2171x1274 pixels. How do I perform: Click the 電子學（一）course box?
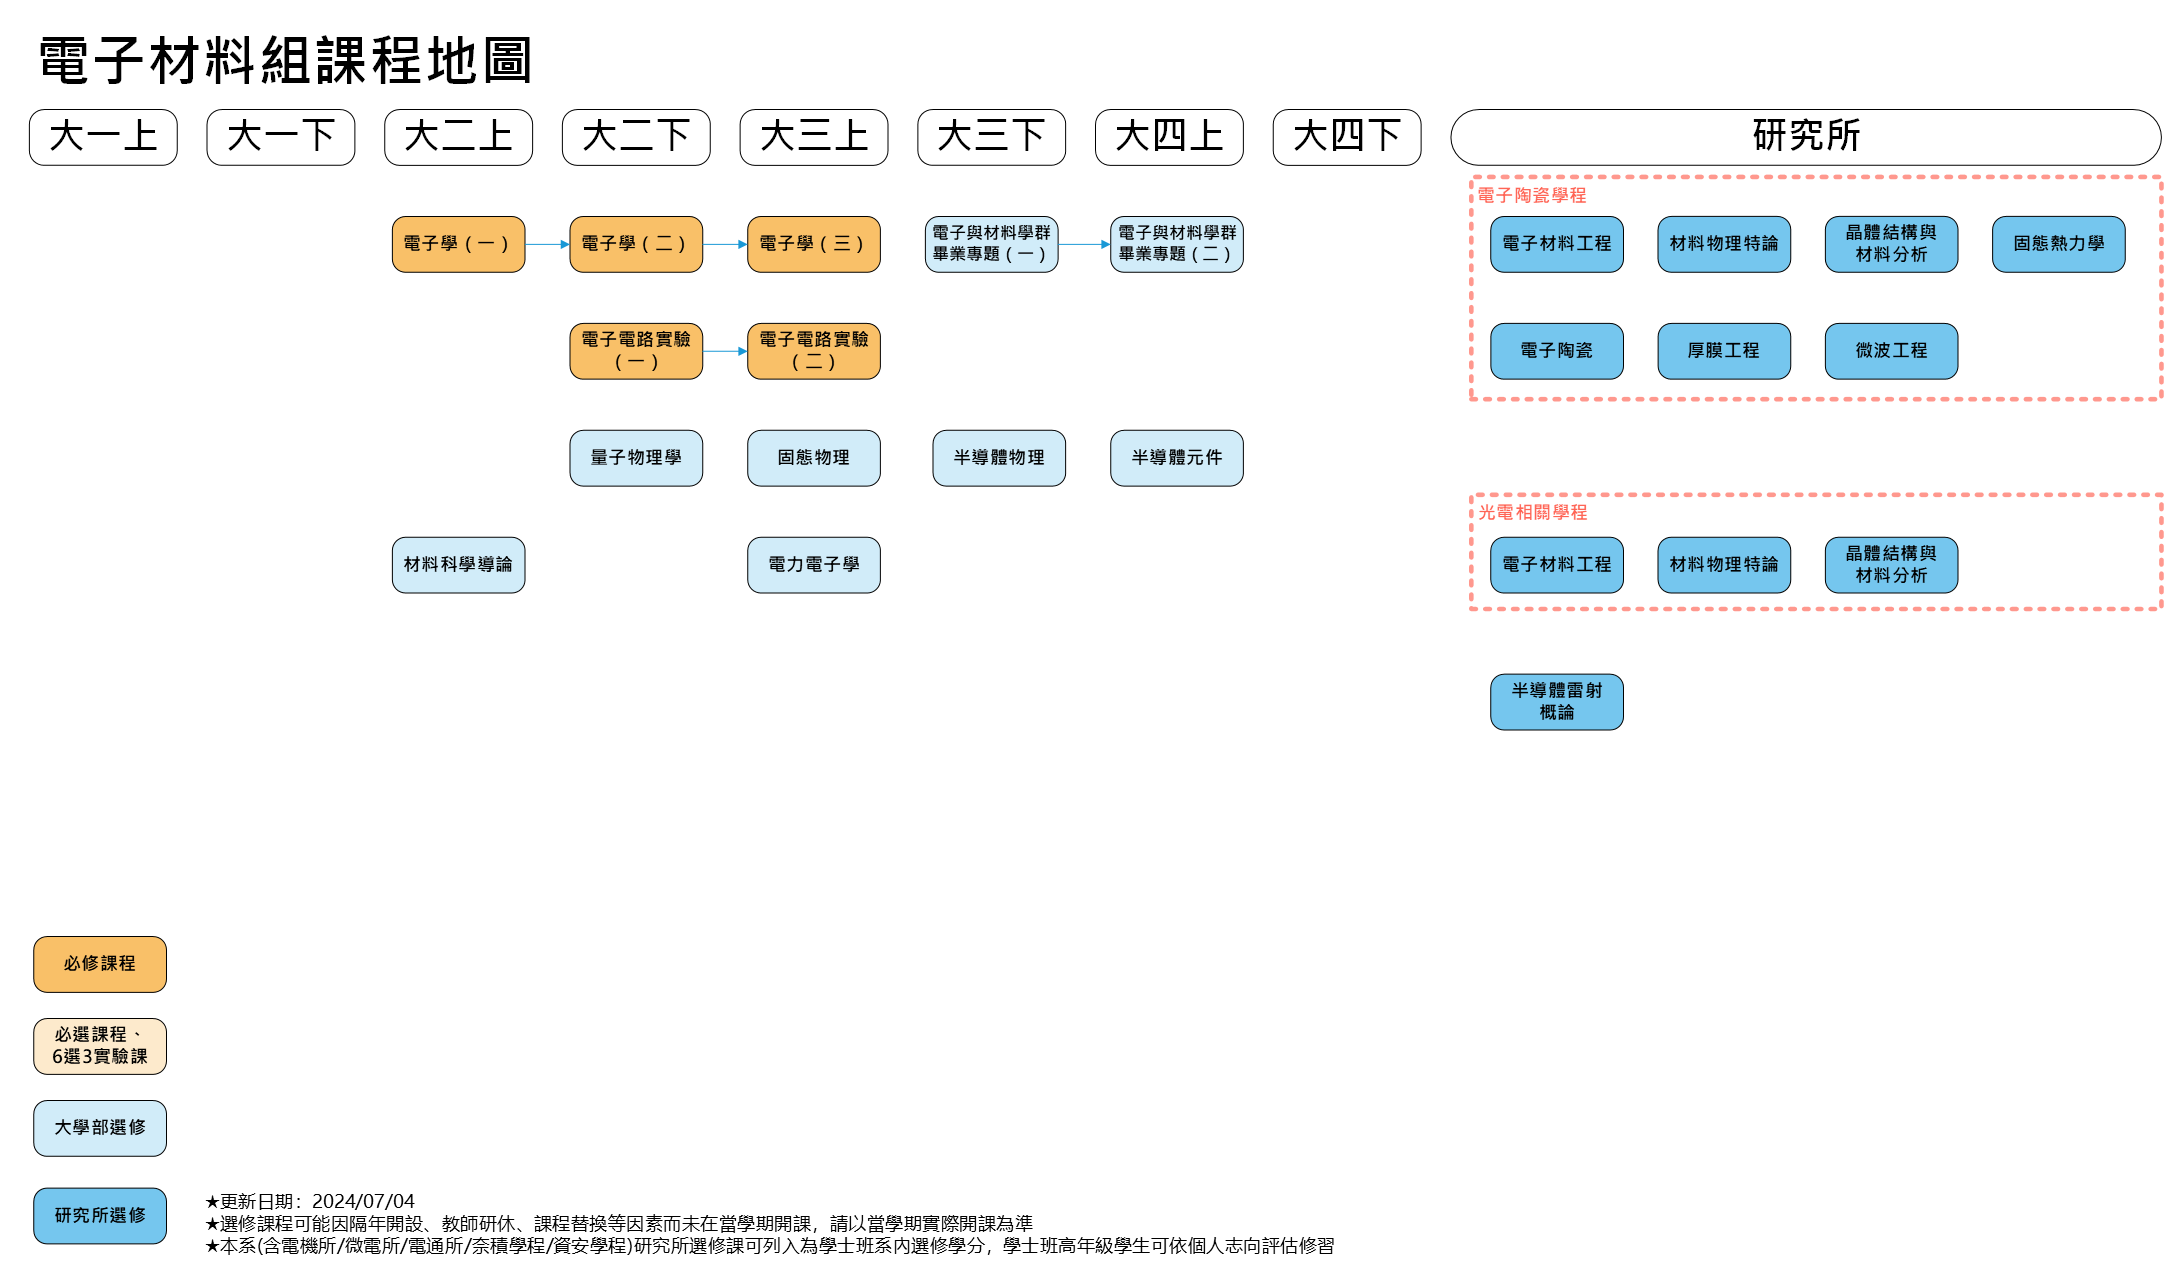pyautogui.click(x=458, y=244)
